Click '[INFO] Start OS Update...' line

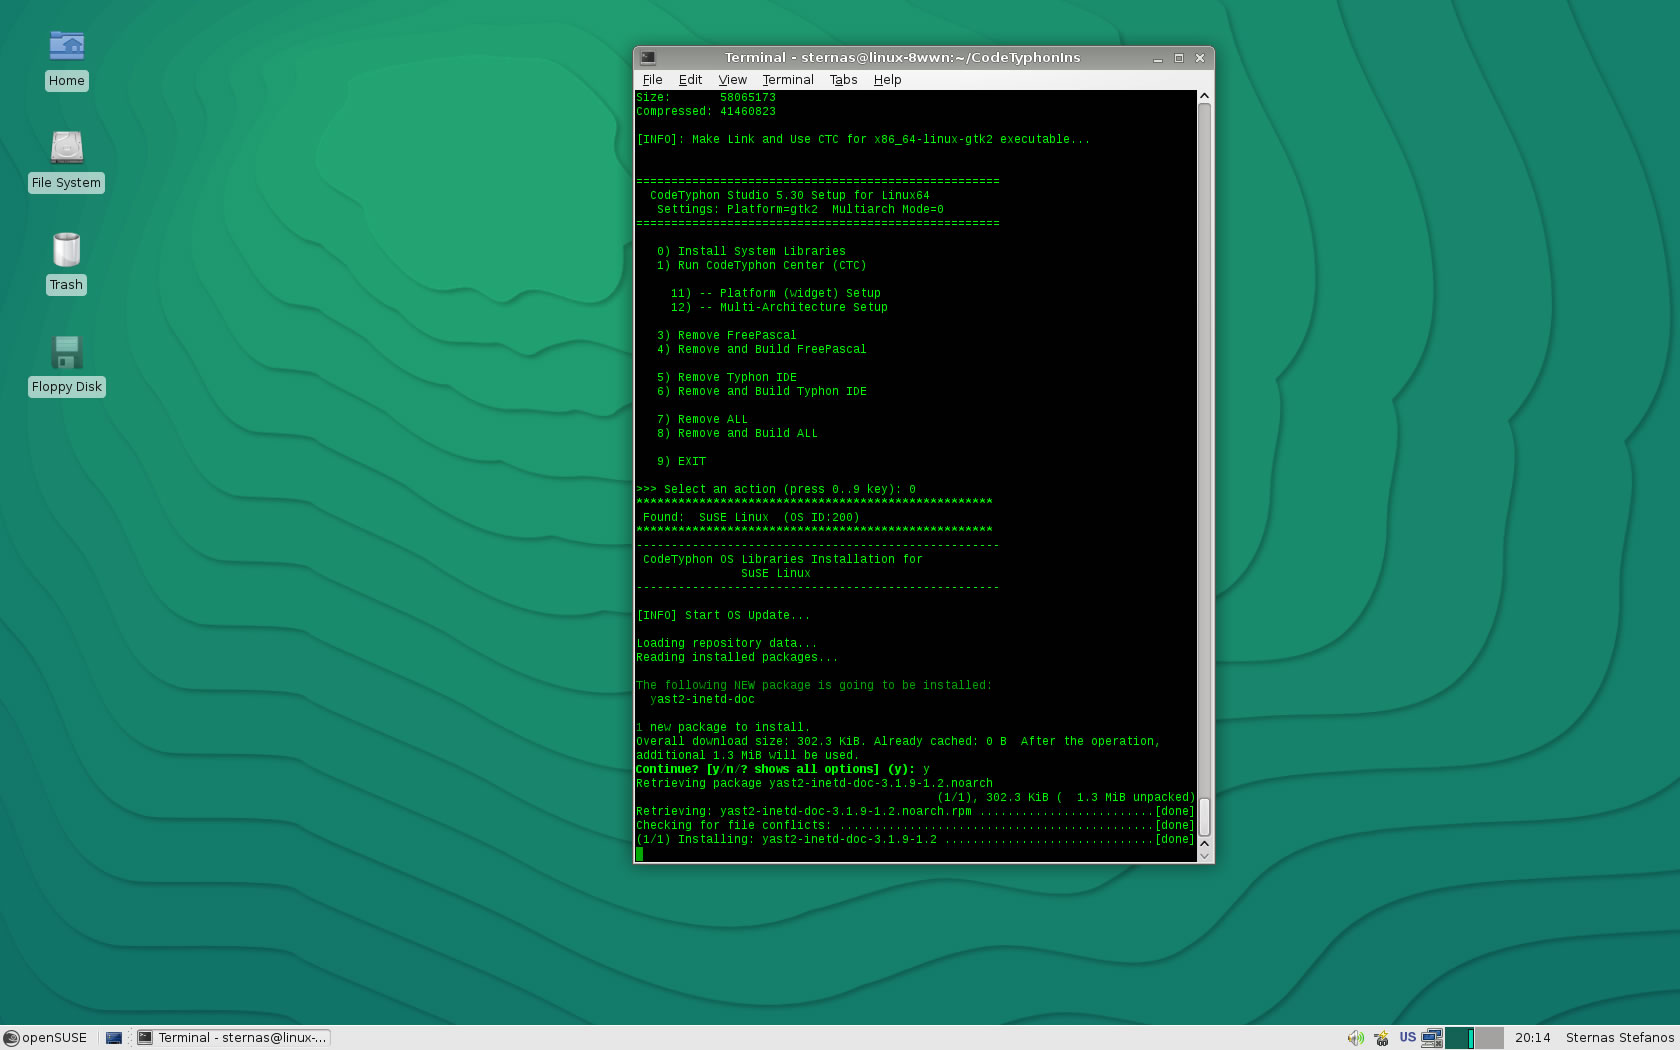coord(723,616)
